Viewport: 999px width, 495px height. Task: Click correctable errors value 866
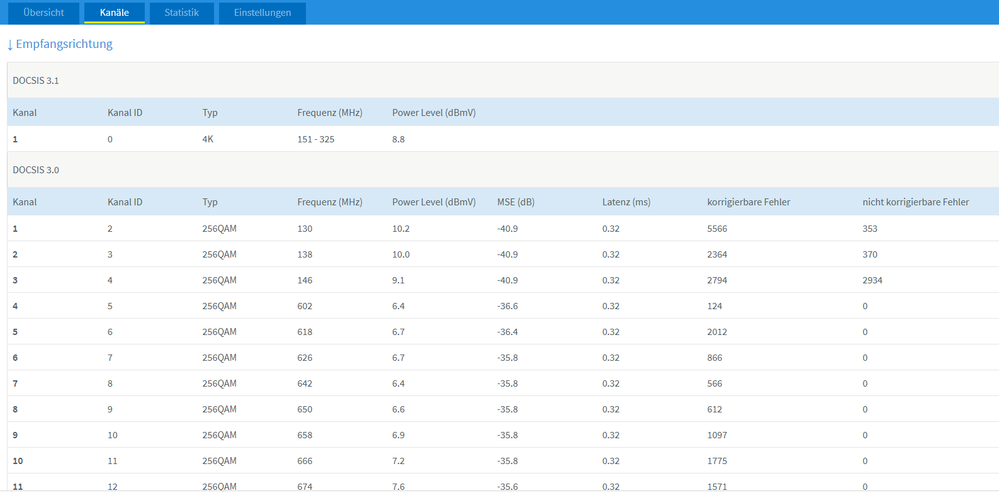714,358
